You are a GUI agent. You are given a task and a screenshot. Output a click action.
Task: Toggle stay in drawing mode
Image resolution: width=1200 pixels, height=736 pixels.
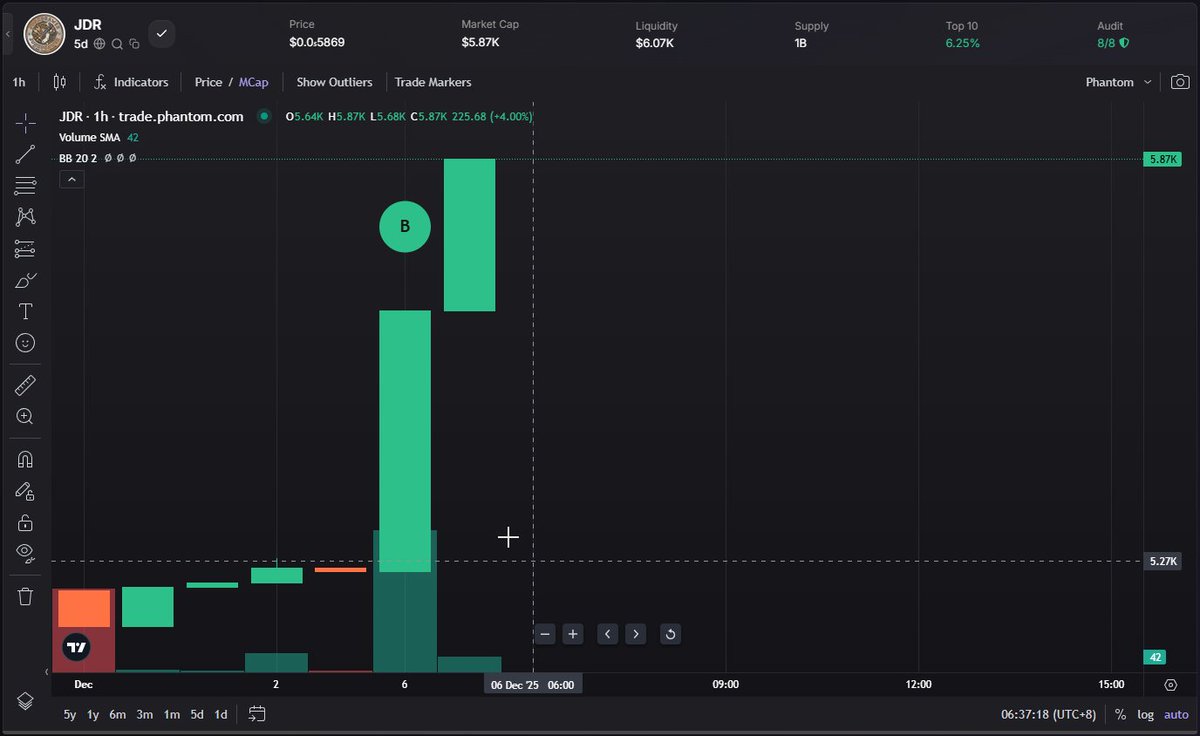pyautogui.click(x=25, y=491)
